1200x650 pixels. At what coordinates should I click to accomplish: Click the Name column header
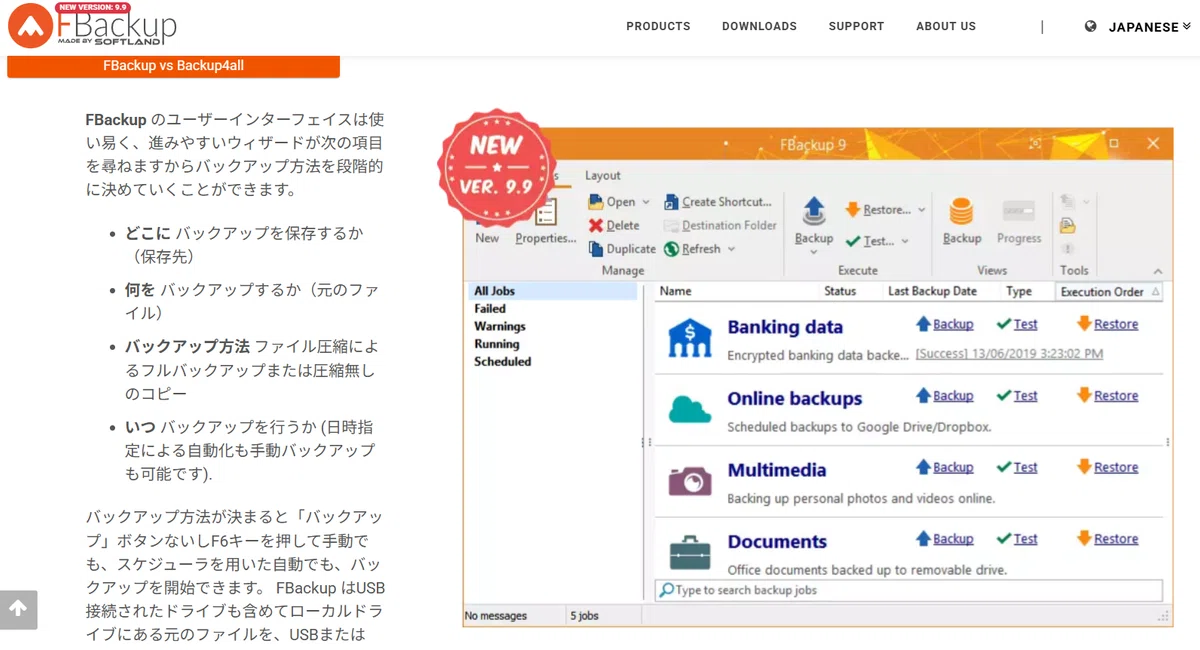point(676,292)
